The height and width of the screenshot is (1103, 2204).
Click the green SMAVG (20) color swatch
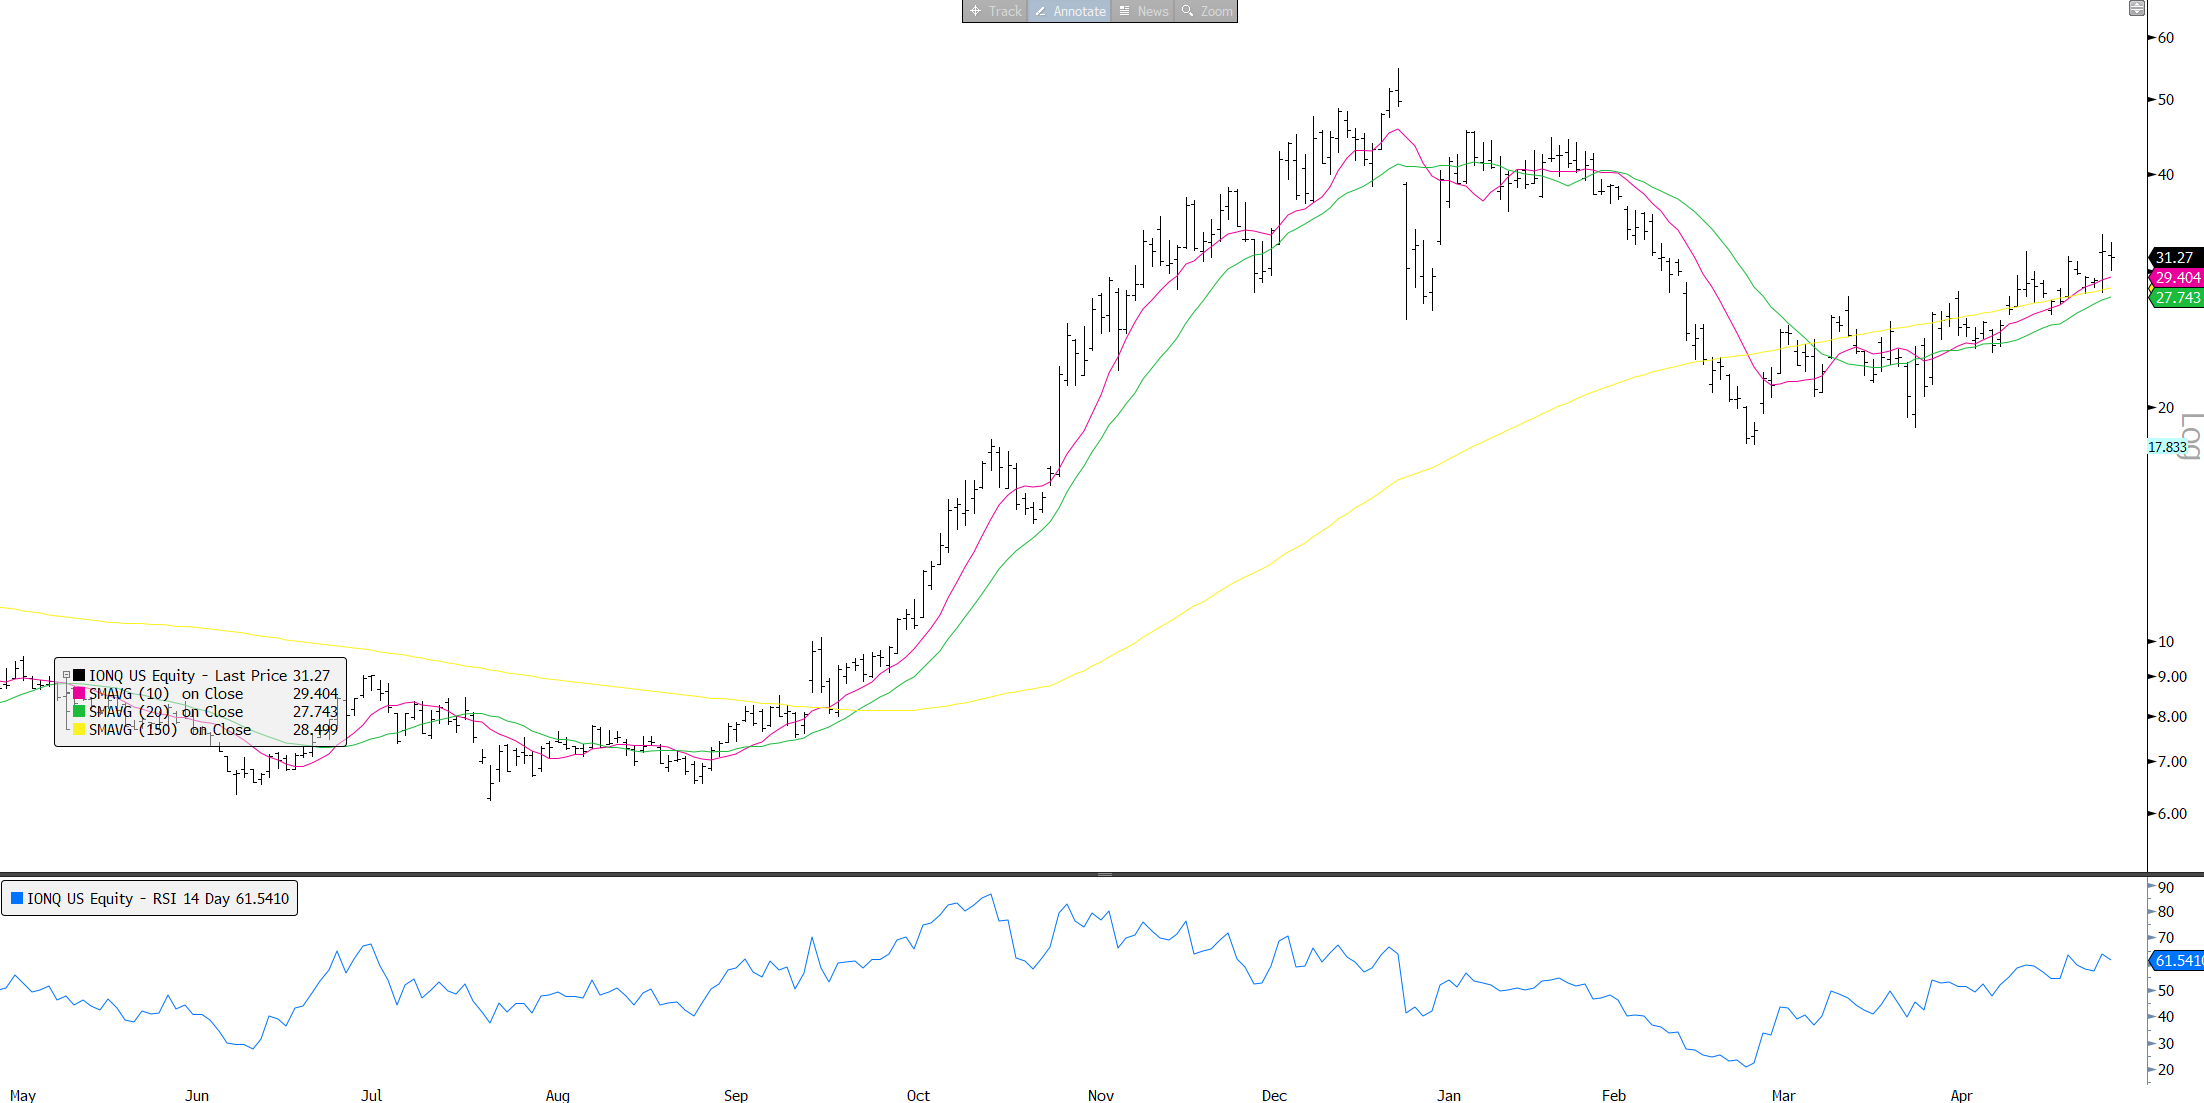(x=79, y=712)
